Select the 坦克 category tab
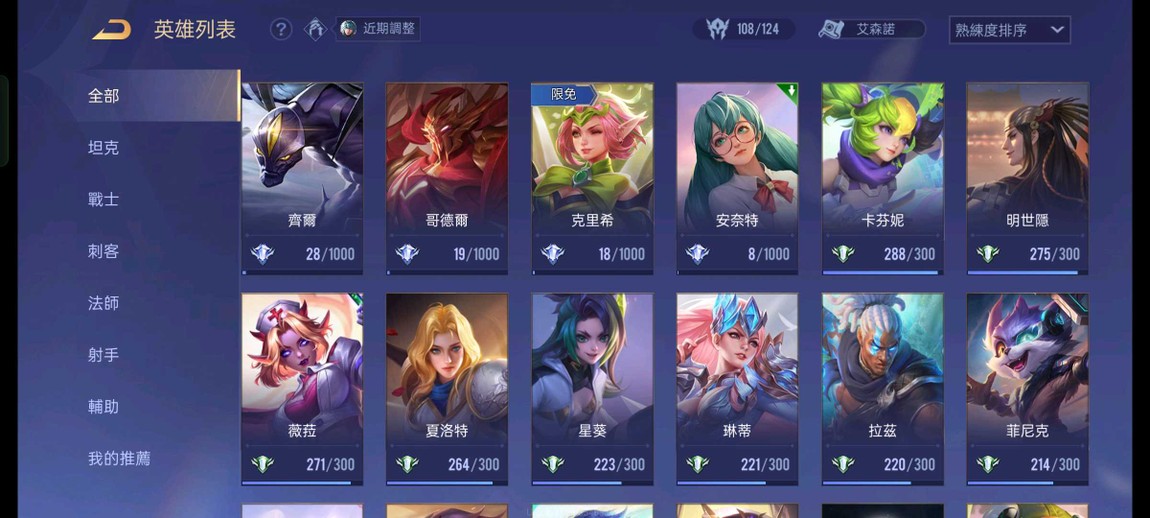This screenshot has width=1150, height=518. pos(103,148)
